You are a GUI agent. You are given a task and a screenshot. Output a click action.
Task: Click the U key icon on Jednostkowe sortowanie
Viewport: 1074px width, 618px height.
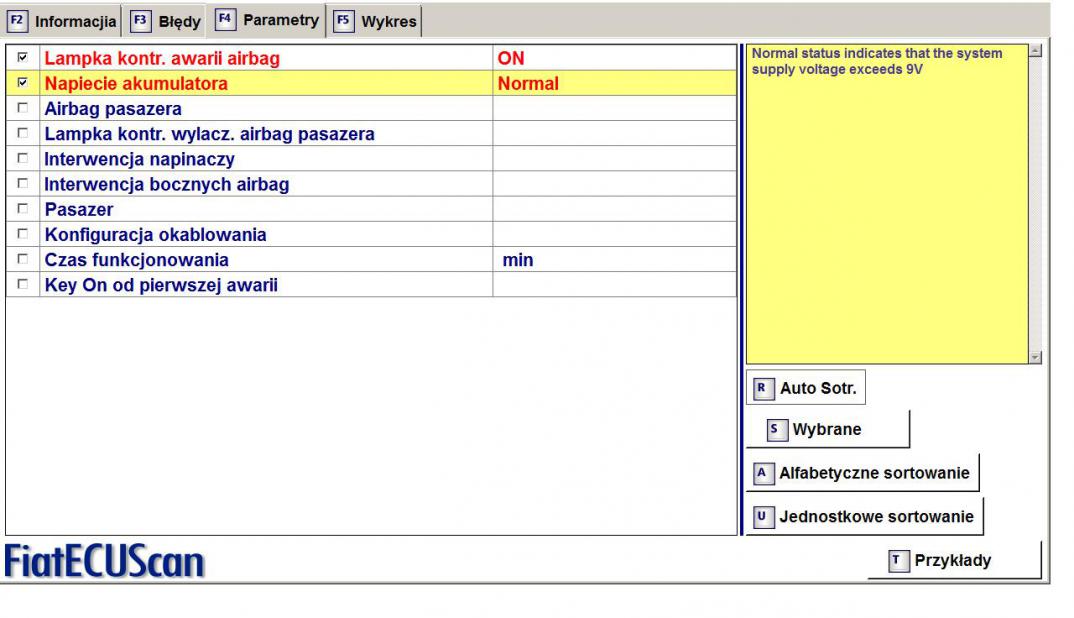tap(763, 518)
